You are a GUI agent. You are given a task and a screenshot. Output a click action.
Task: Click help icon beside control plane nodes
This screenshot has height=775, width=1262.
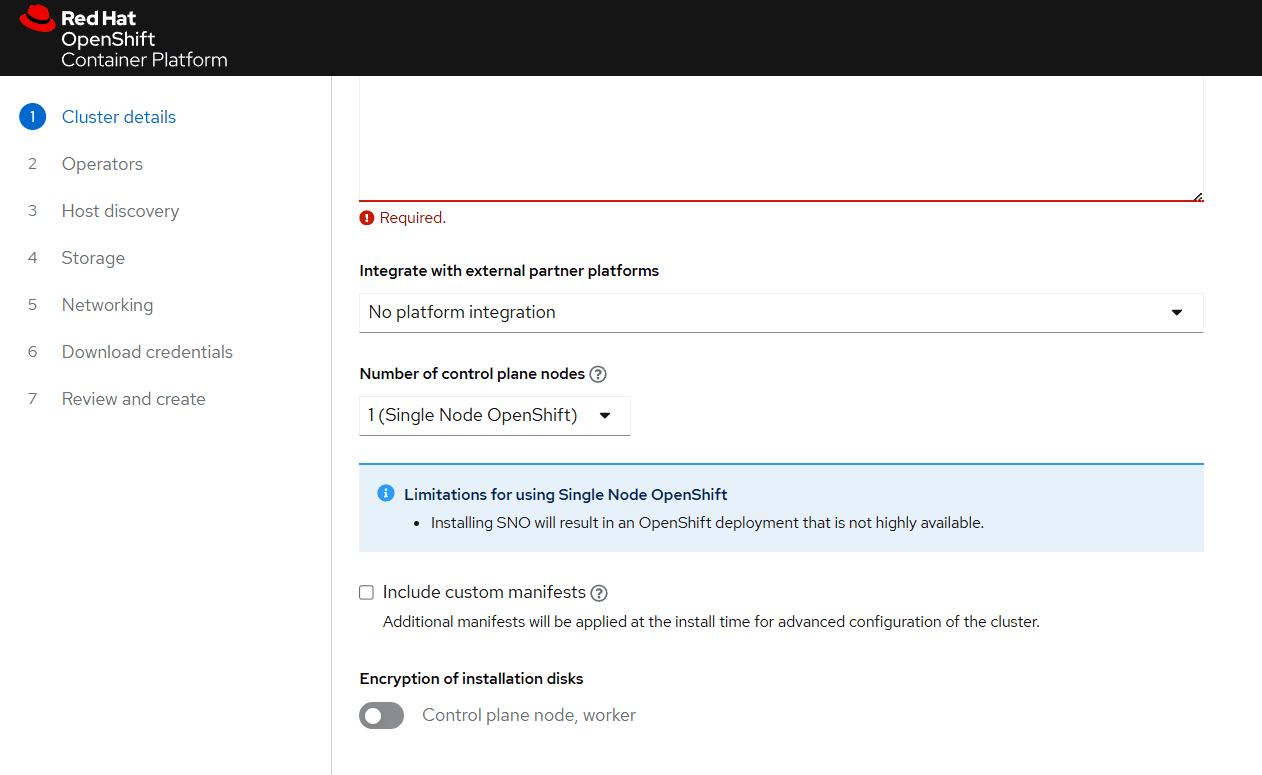[598, 374]
